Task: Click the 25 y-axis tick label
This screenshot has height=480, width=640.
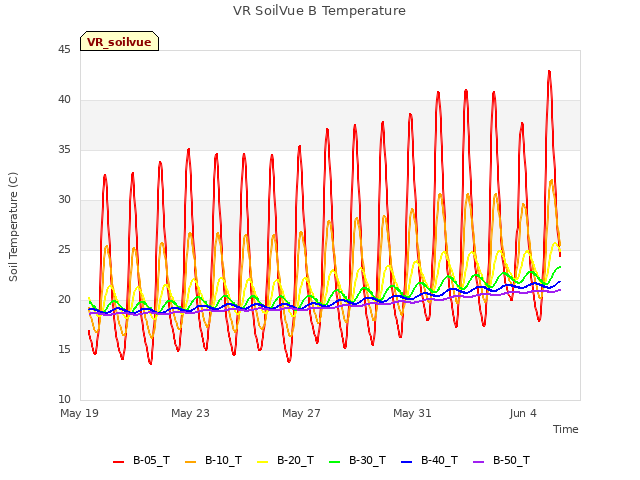Action: (x=64, y=250)
